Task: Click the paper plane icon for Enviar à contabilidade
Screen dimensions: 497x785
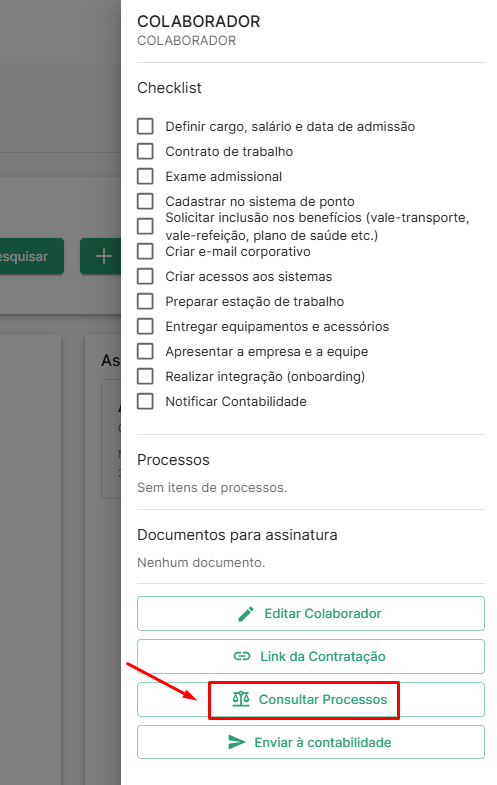Action: [x=236, y=742]
